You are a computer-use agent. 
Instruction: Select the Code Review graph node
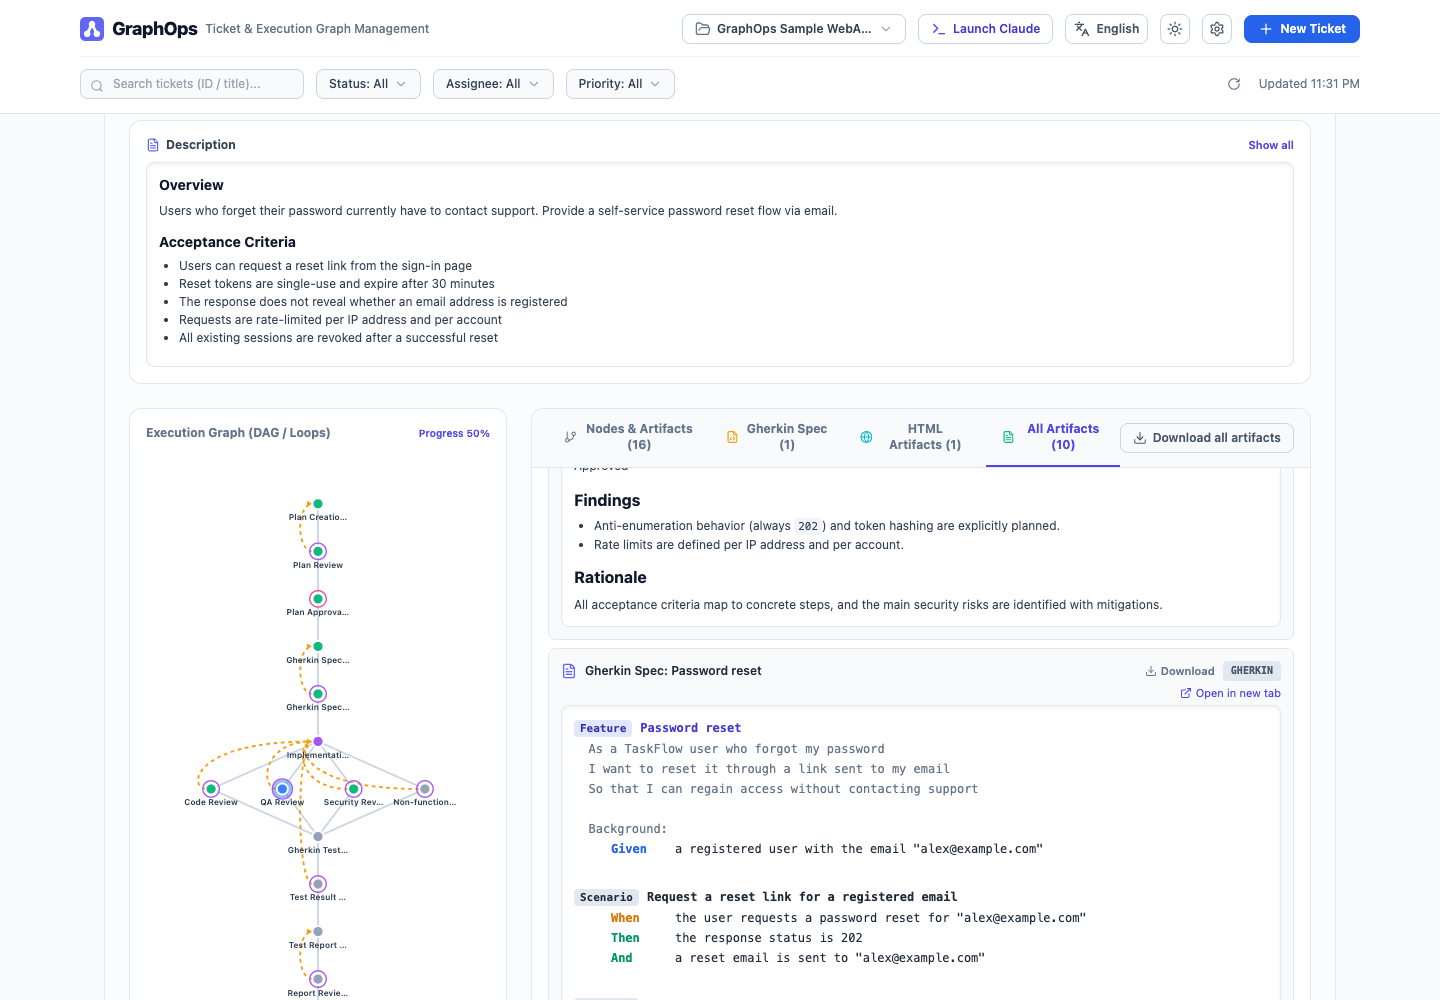coord(211,789)
